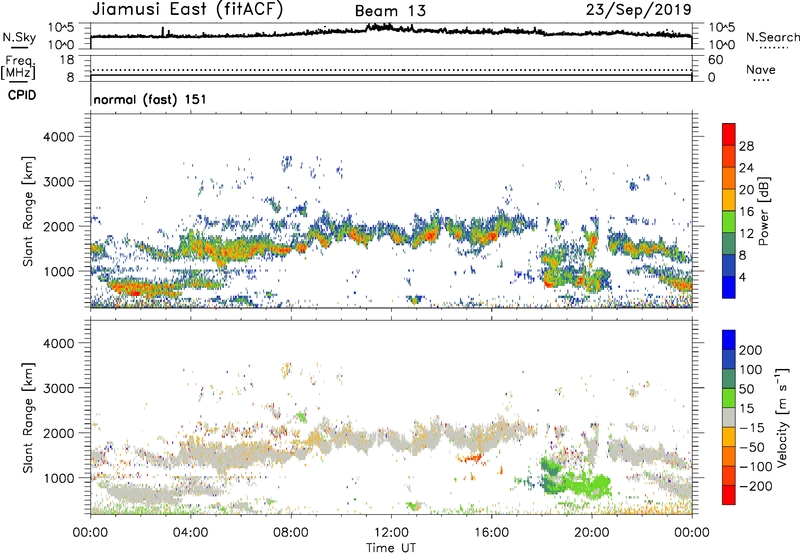The height and width of the screenshot is (554, 800).
Task: Pick the dark green Power segment between 8 and 12
Action: 729,243
